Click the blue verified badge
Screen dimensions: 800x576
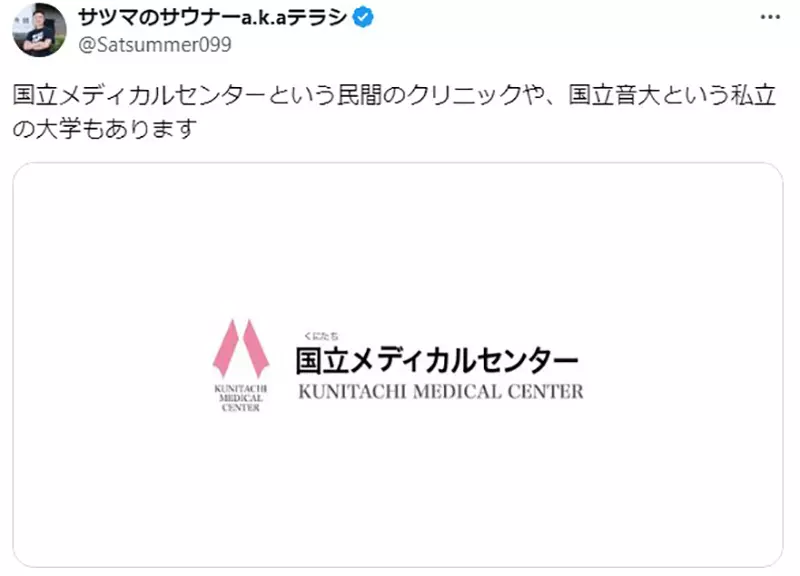363,17
